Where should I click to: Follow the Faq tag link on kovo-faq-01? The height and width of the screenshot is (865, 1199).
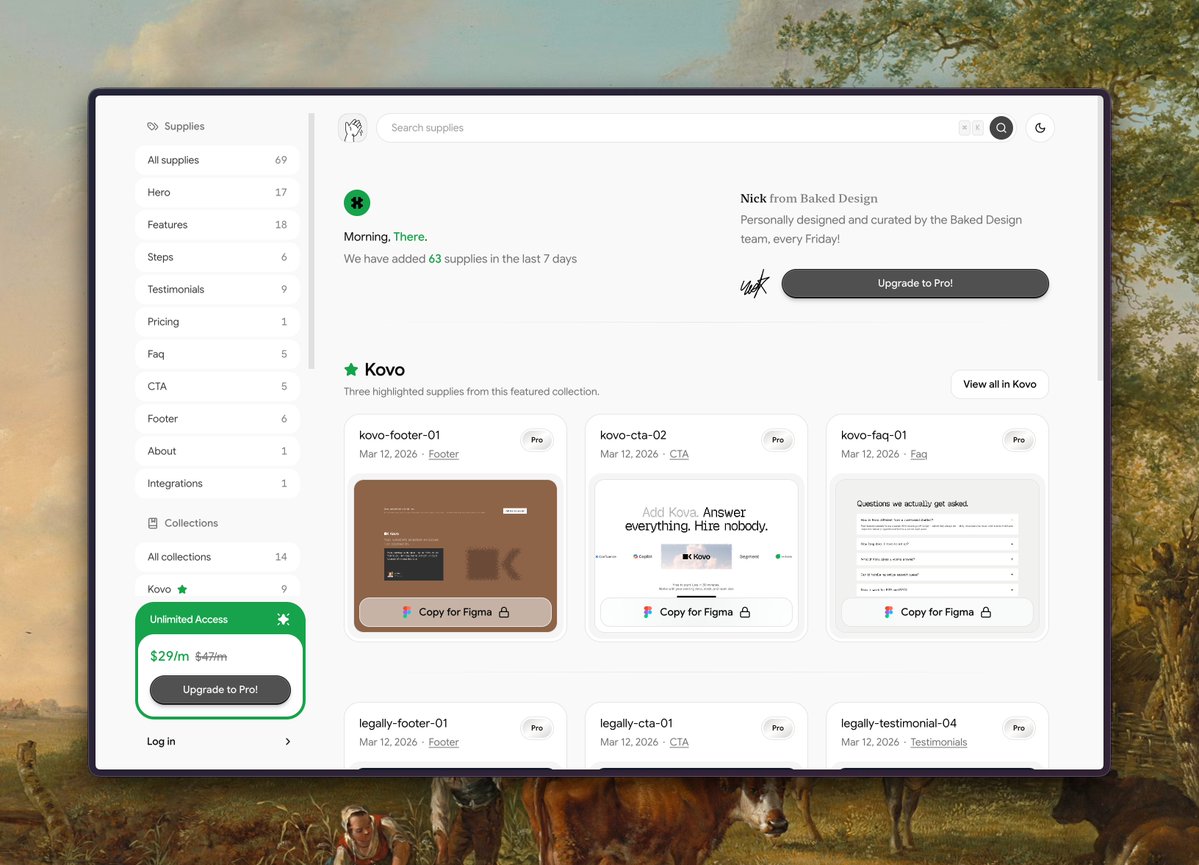(x=918, y=454)
